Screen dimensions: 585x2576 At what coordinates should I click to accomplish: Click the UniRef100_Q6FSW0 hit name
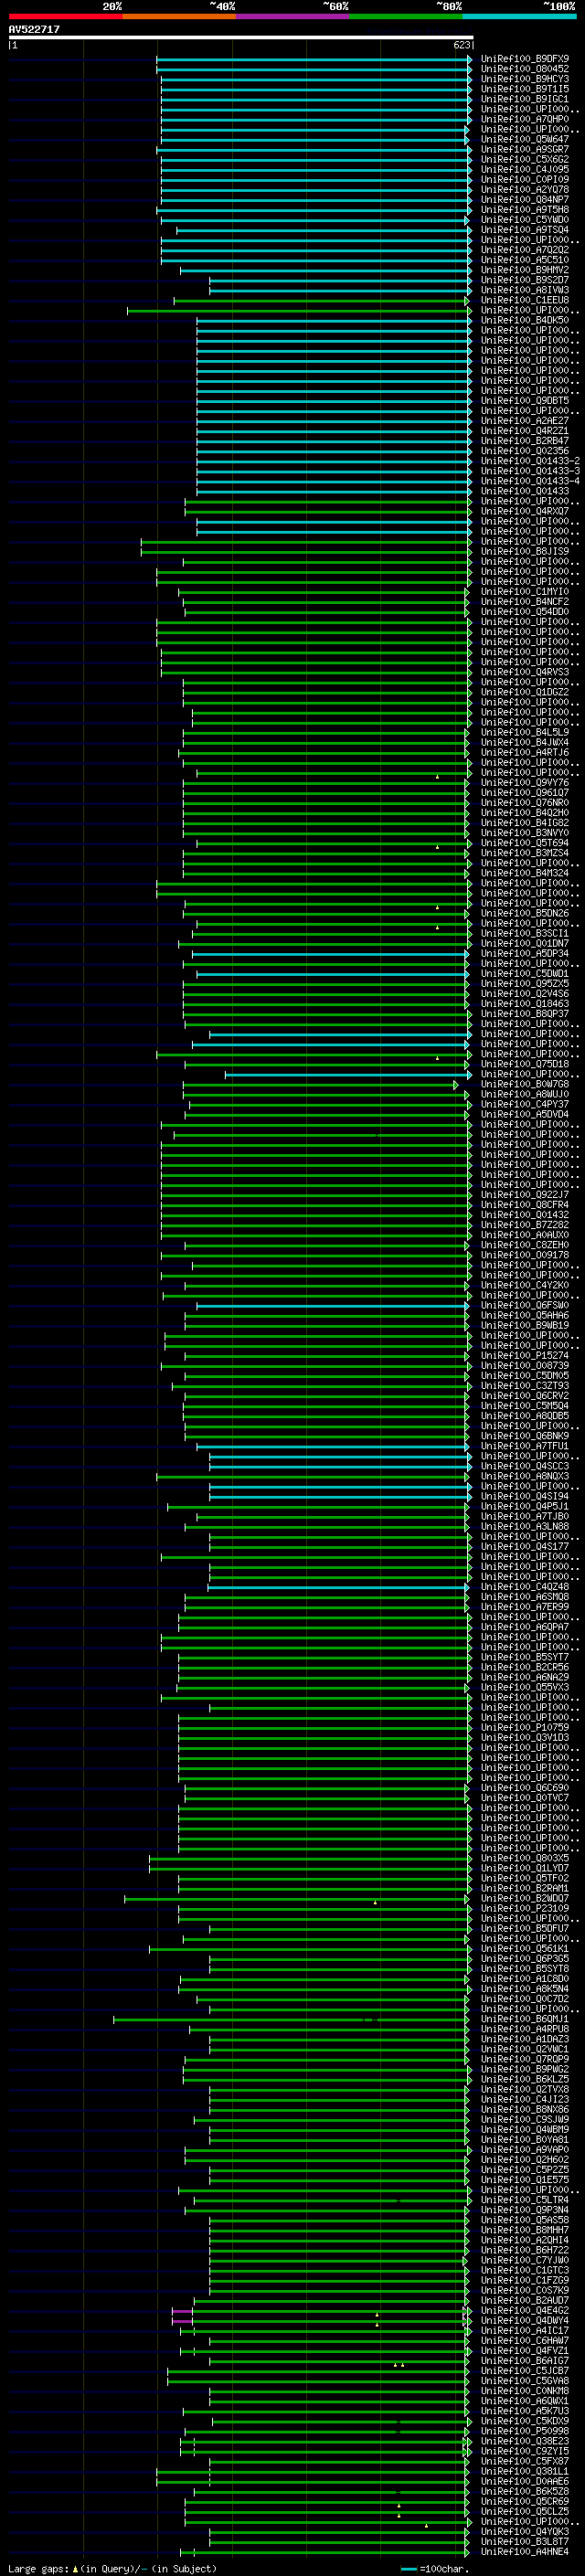click(x=525, y=1305)
